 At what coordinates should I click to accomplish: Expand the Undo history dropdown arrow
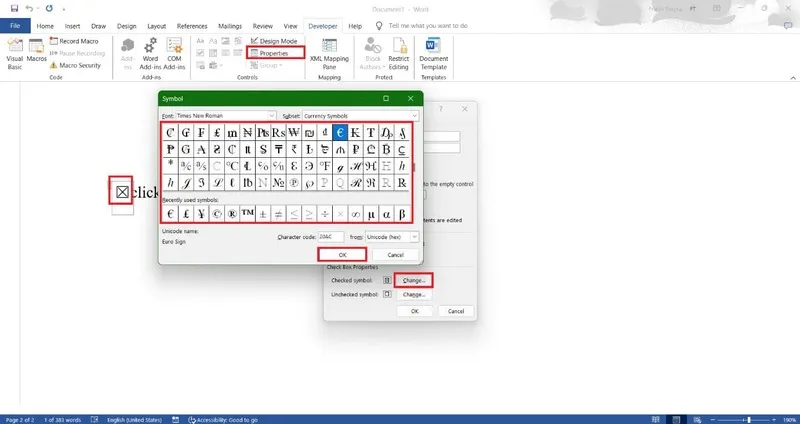click(x=38, y=9)
